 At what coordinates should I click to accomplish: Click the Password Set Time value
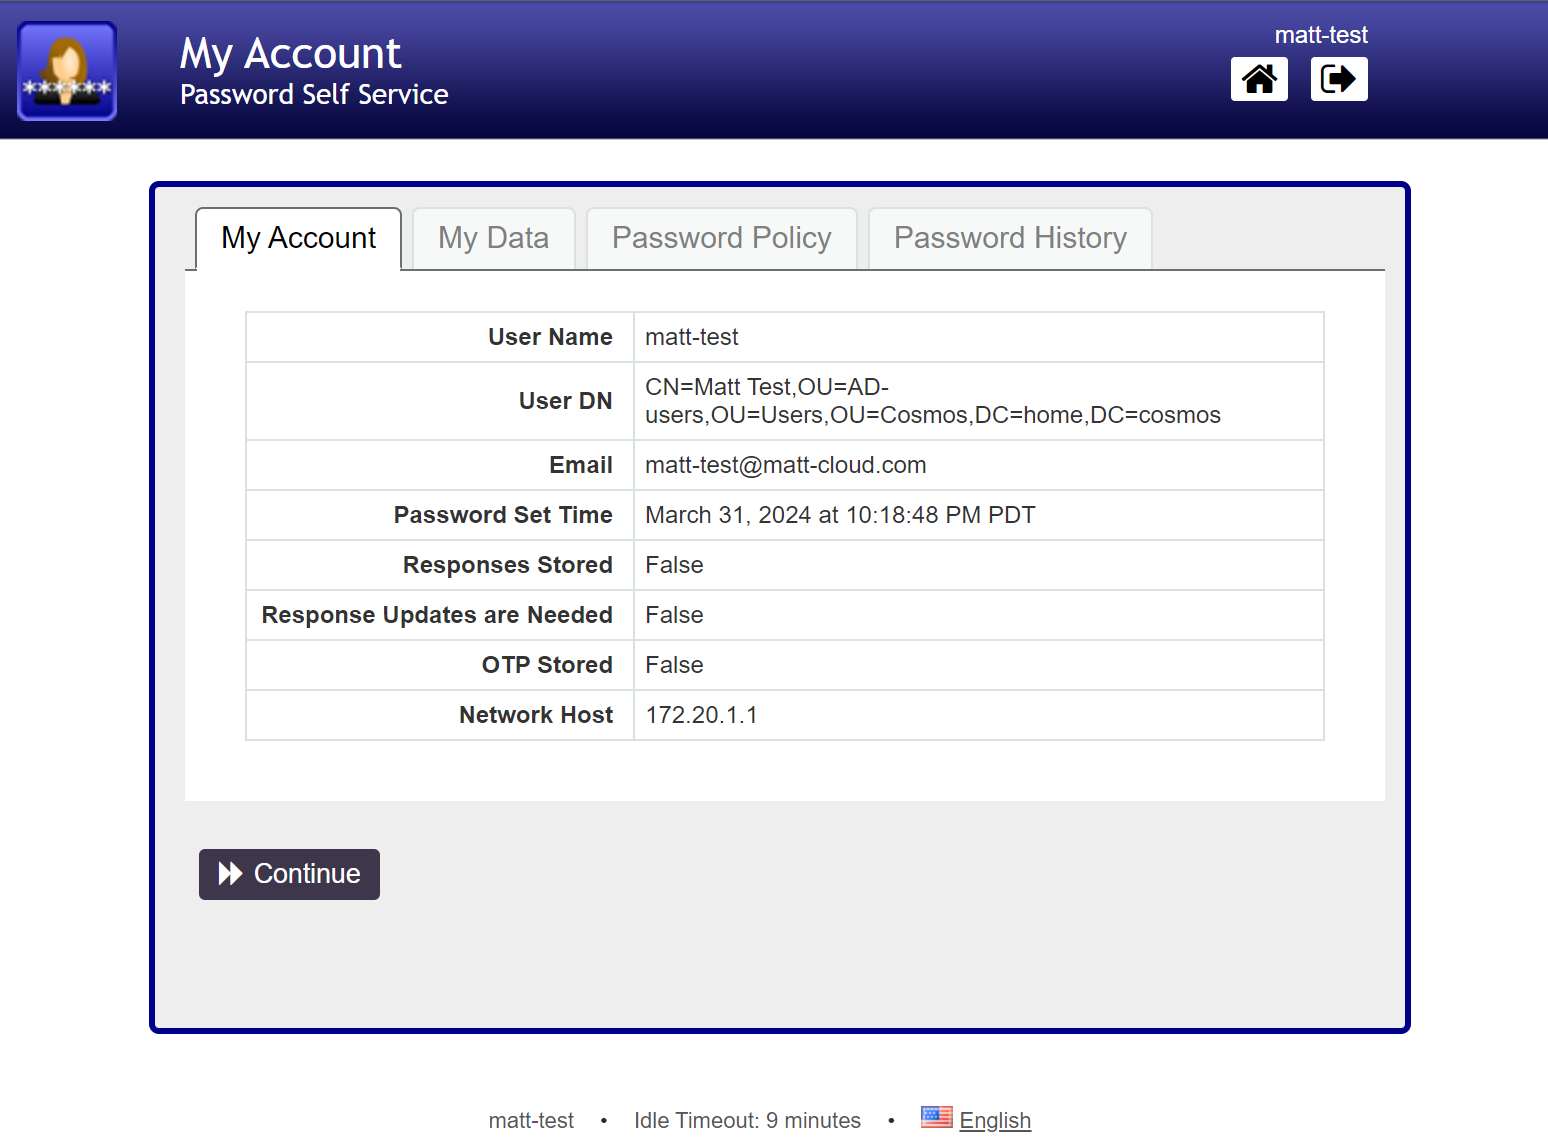click(839, 515)
